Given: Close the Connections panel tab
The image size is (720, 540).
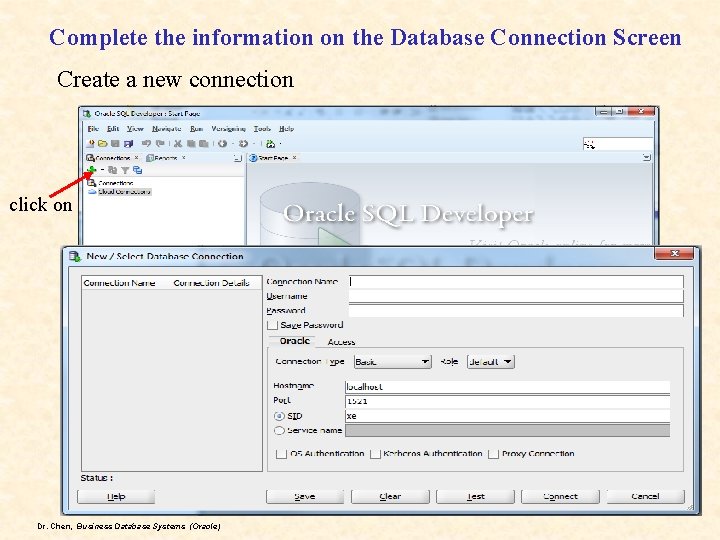Looking at the screenshot, I should tap(137, 158).
